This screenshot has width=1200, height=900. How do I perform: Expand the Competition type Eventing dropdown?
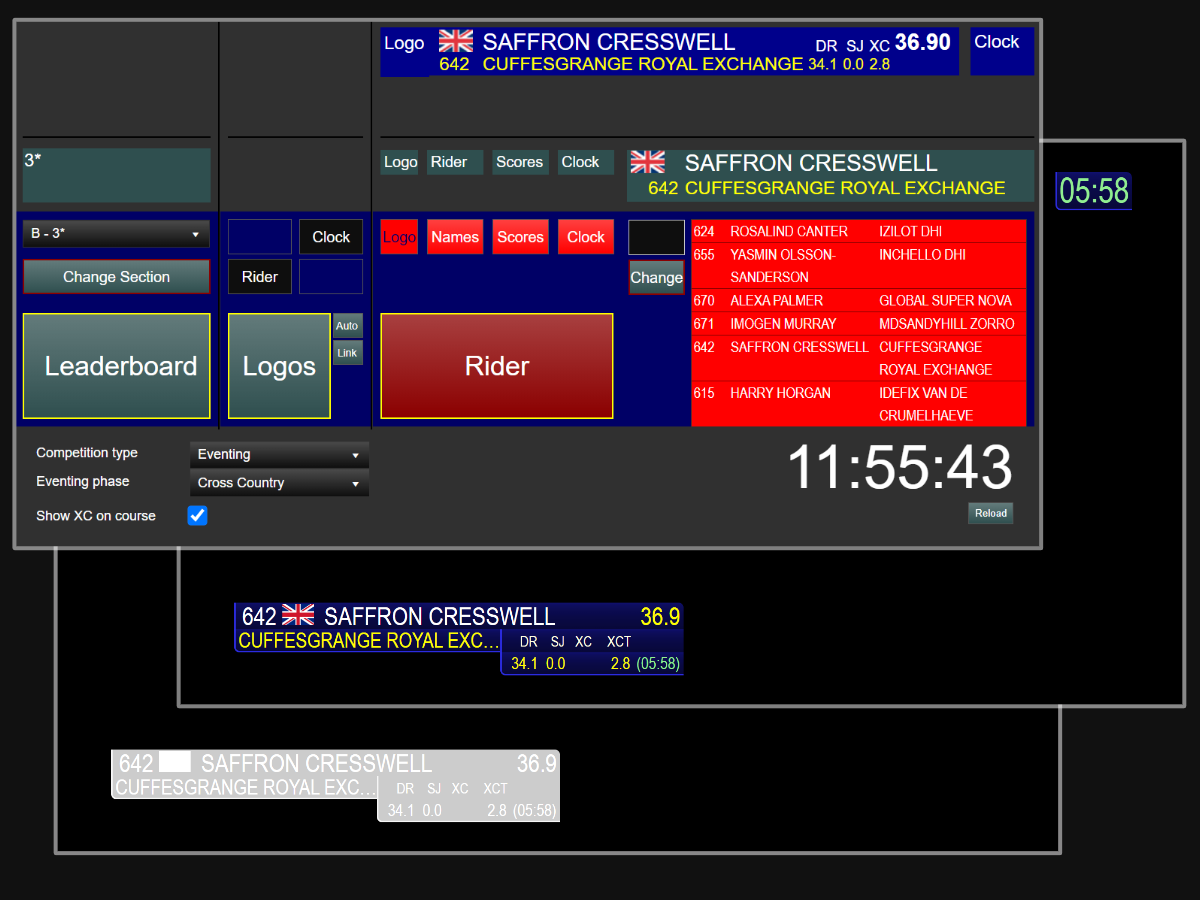click(279, 455)
